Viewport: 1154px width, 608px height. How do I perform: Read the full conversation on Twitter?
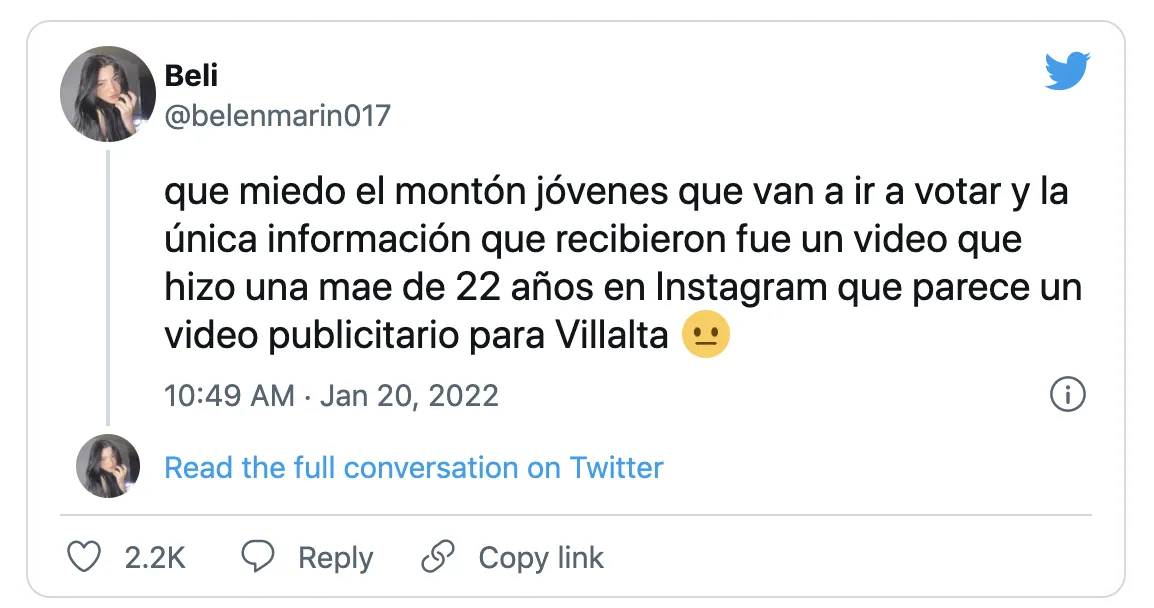[414, 467]
